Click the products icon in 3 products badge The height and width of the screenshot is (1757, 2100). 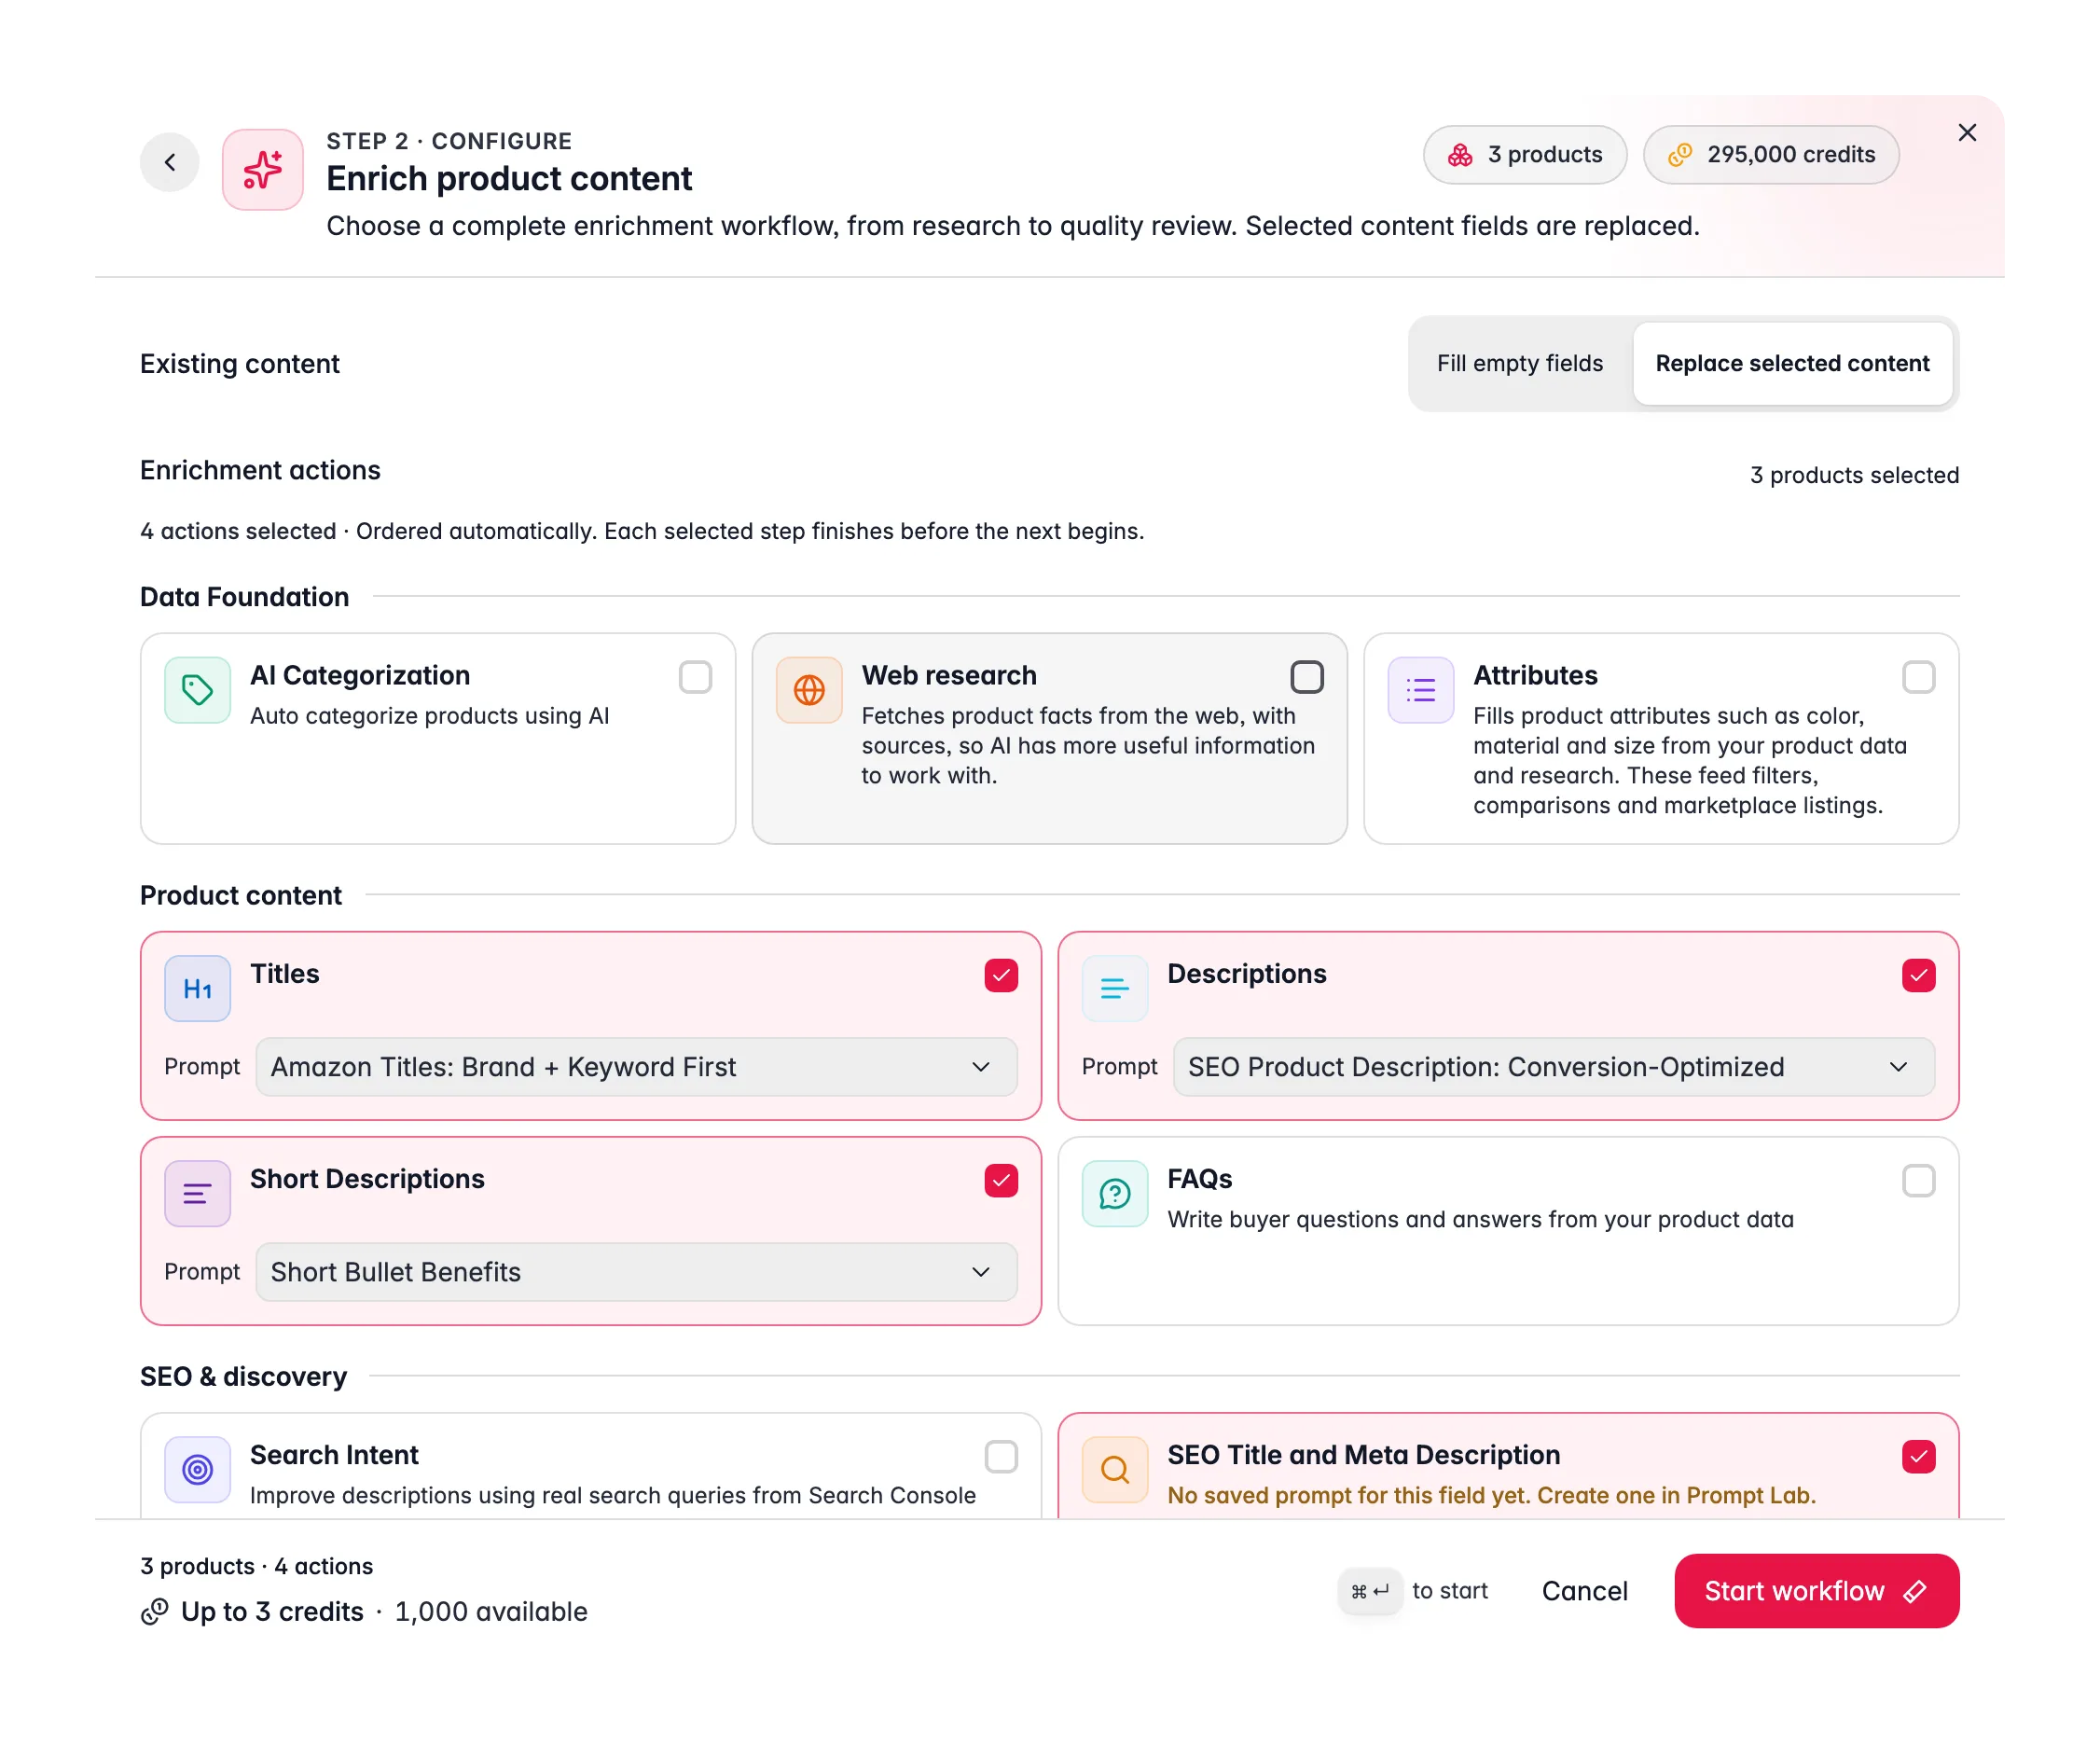1460,155
